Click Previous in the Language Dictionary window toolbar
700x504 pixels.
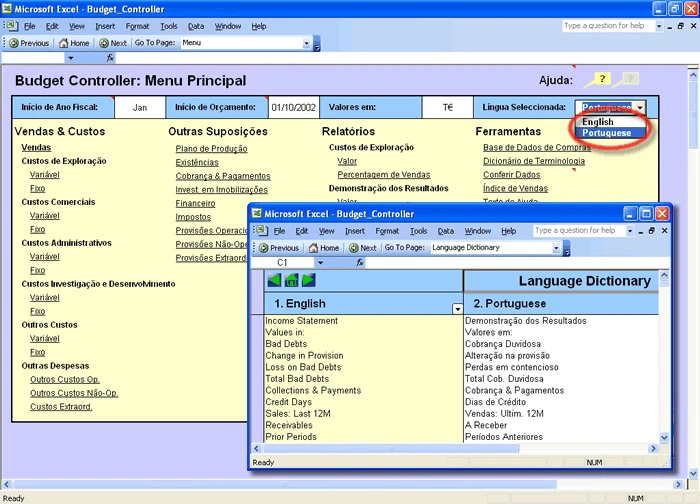(x=279, y=248)
